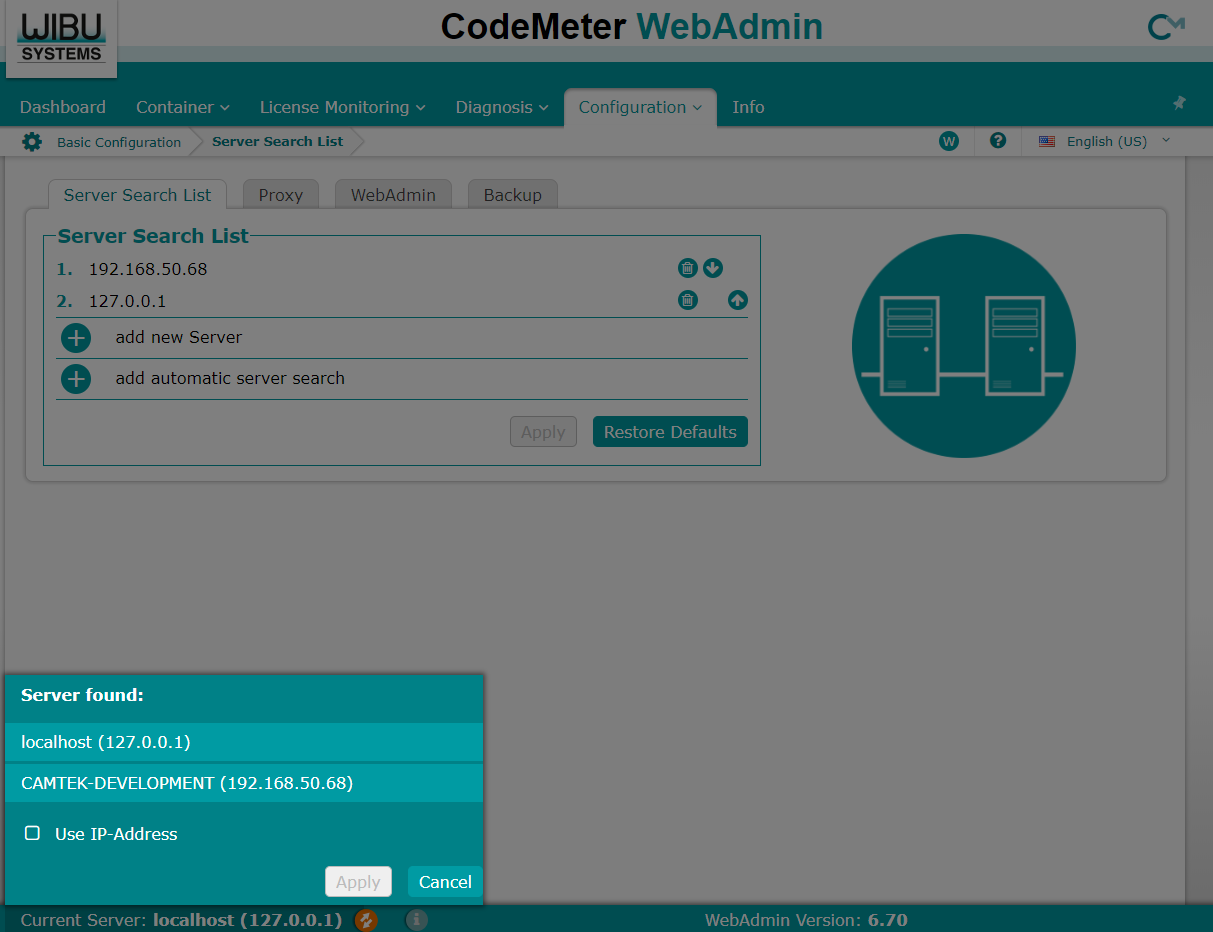Move server 192.168.50.68 down in list
Image resolution: width=1213 pixels, height=932 pixels.
click(713, 268)
